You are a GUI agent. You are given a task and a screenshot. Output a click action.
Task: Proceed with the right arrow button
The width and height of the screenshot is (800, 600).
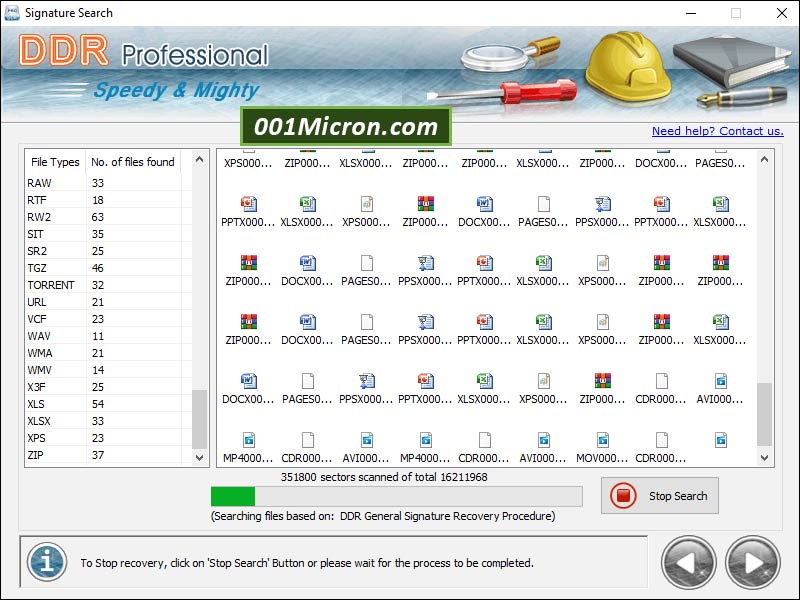pyautogui.click(x=753, y=562)
